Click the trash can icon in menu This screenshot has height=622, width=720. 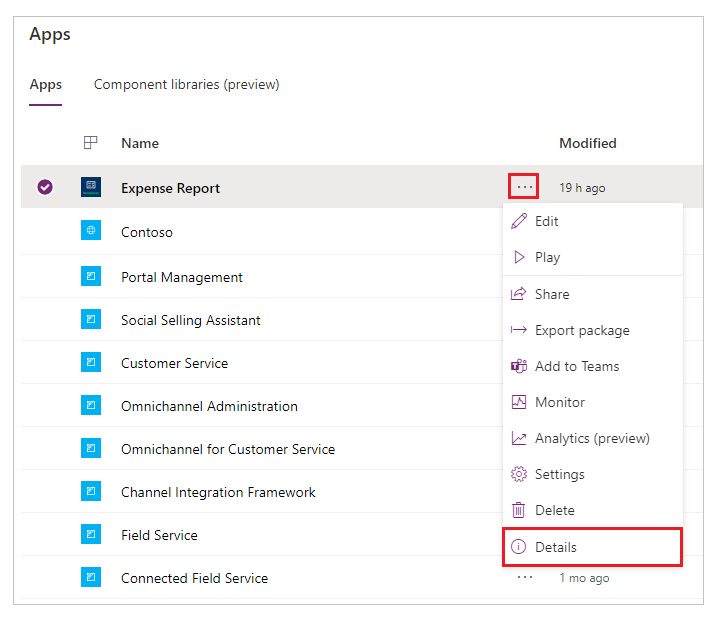[518, 510]
